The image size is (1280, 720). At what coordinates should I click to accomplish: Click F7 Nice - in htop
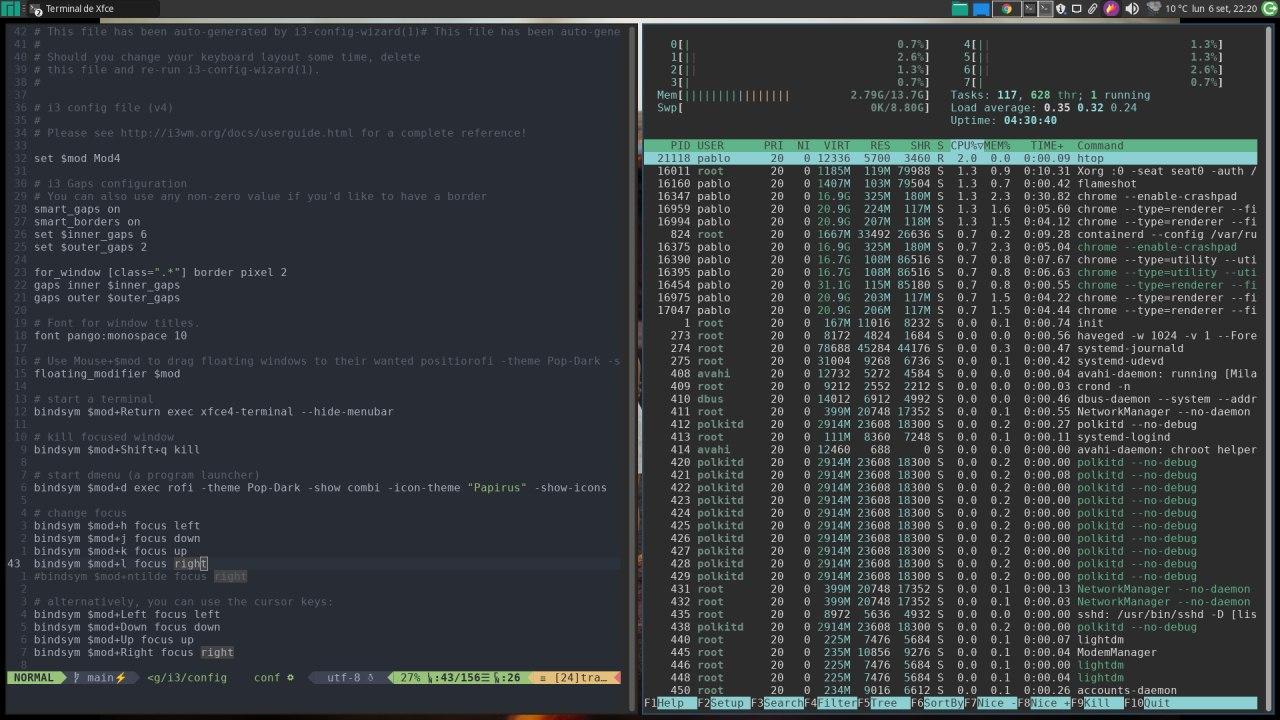coord(990,703)
